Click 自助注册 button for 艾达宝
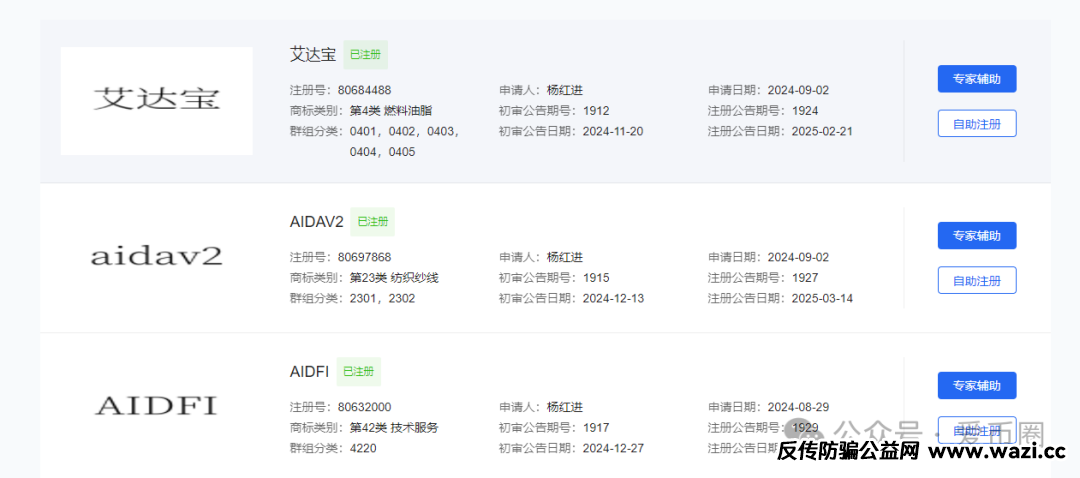The height and width of the screenshot is (478, 1080). 977,124
